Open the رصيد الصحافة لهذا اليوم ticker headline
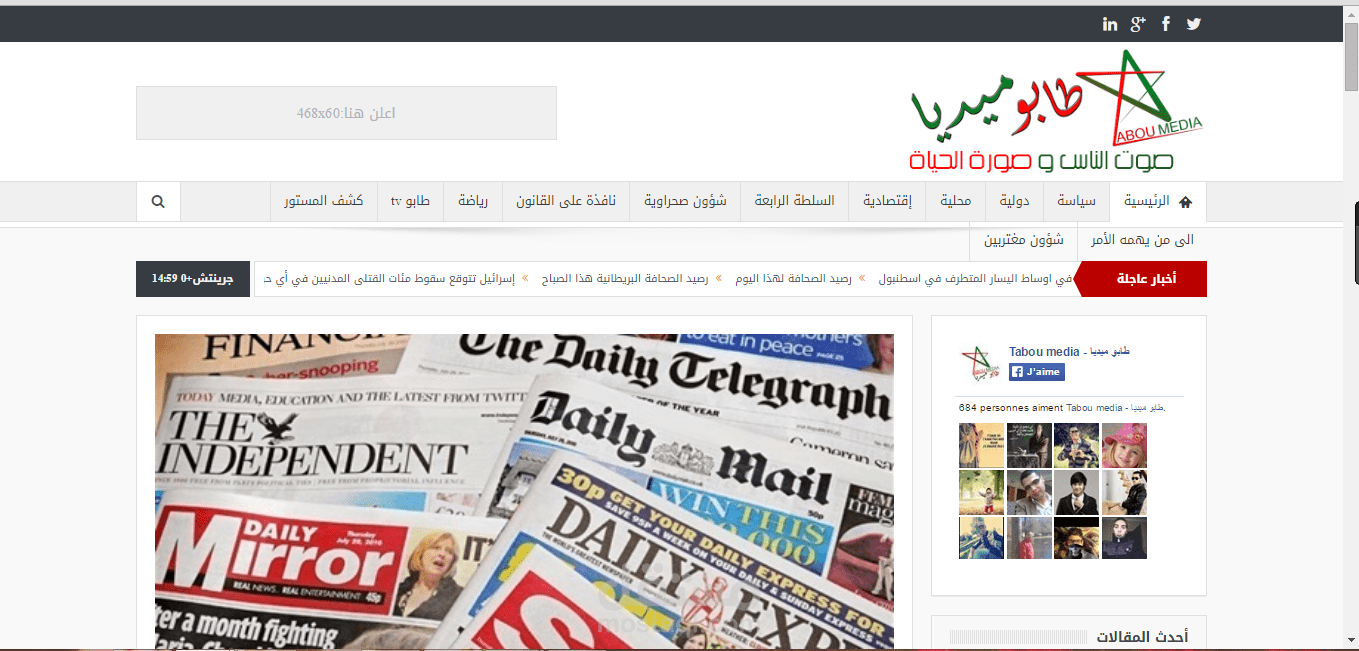Screen dimensions: 1359x651 [x=794, y=279]
